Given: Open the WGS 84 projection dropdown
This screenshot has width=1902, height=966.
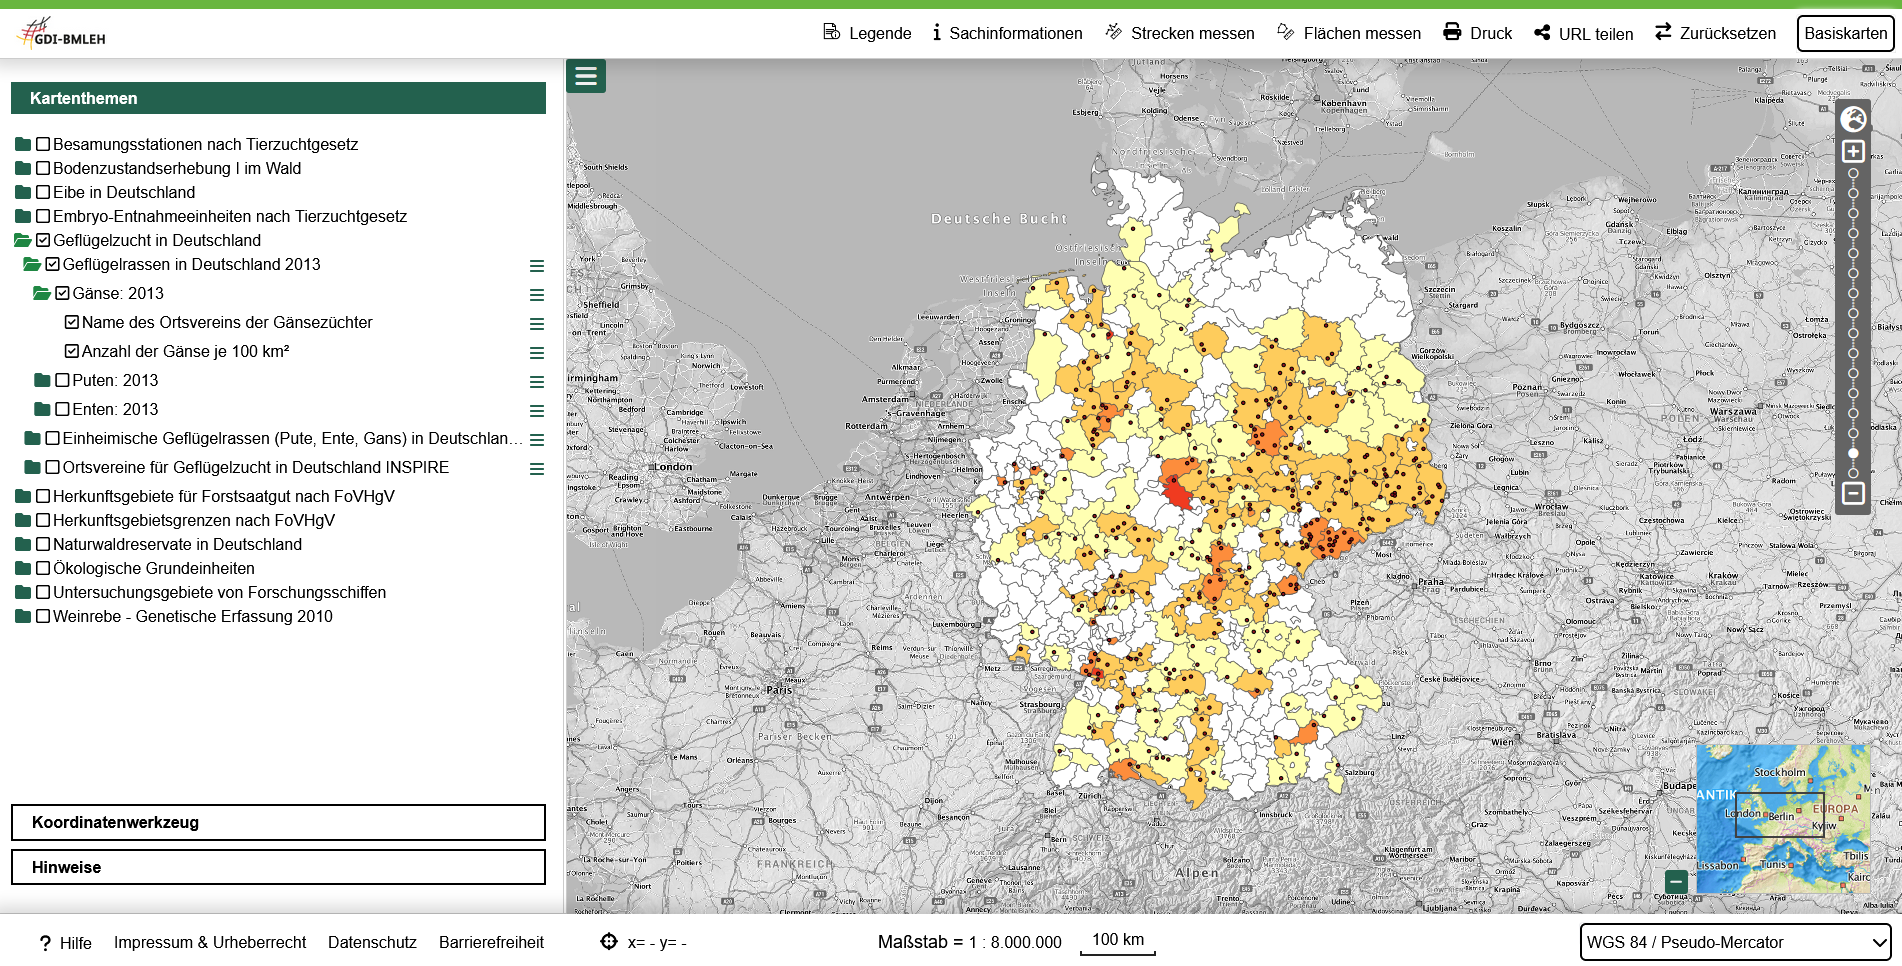Looking at the screenshot, I should [x=1735, y=942].
